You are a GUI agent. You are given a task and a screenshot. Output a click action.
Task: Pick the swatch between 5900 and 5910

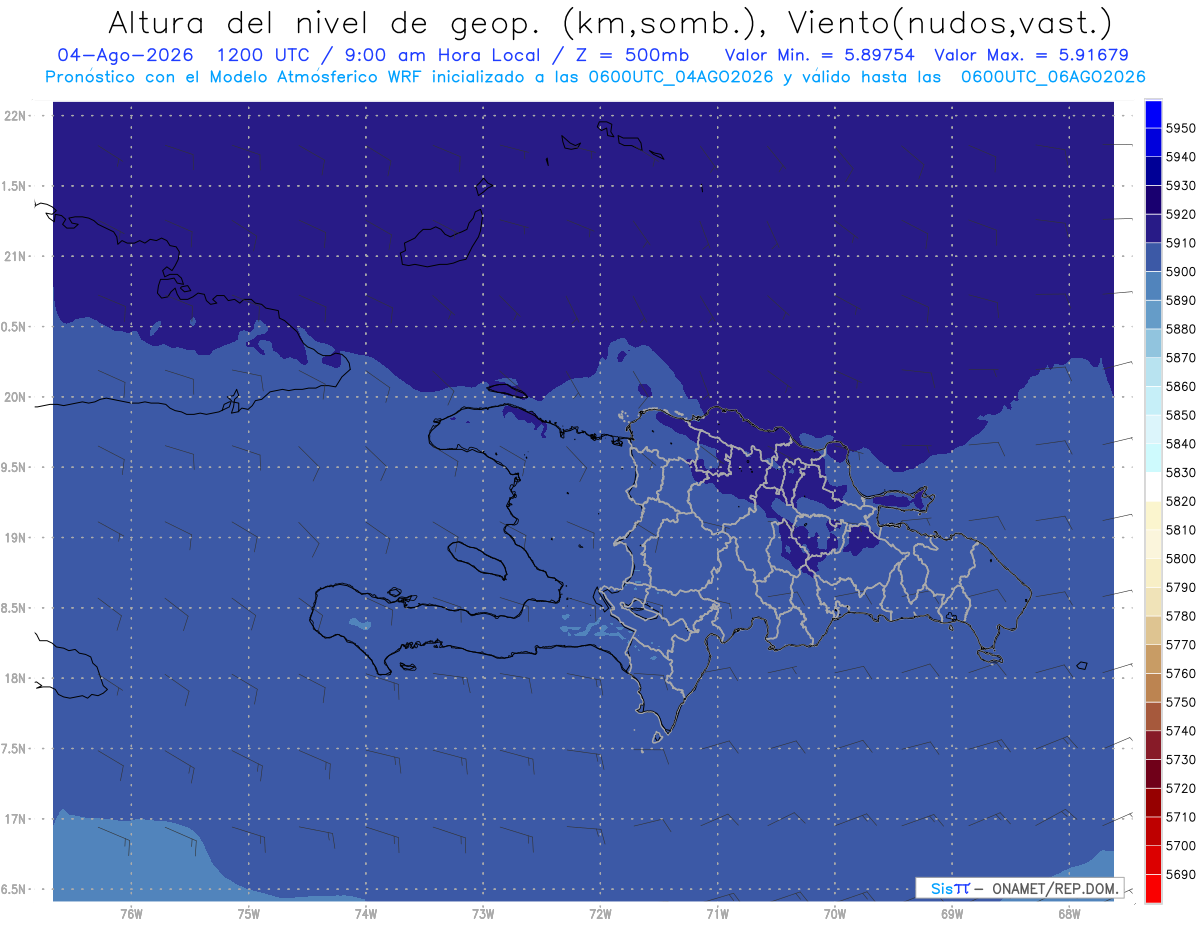(1153, 258)
